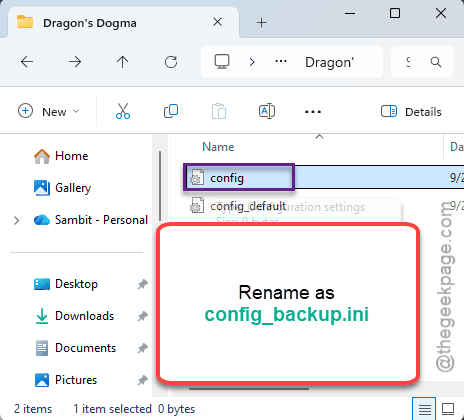This screenshot has width=464, height=420.
Task: Copy the selected file
Action: pos(171,111)
